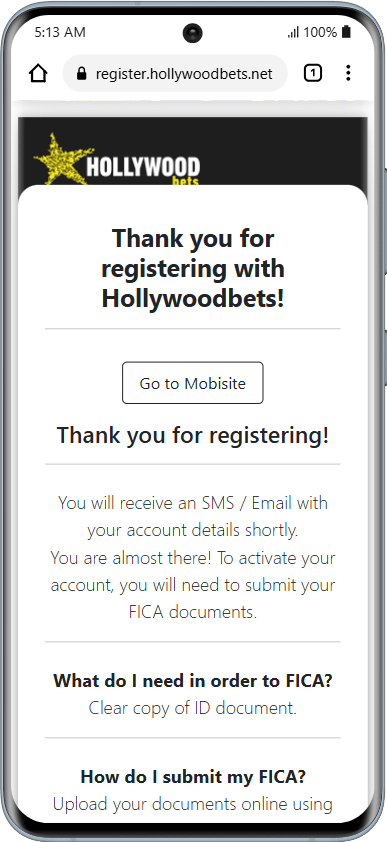Open the tab switcher showing 1 tab
387x842 pixels.
coord(312,73)
